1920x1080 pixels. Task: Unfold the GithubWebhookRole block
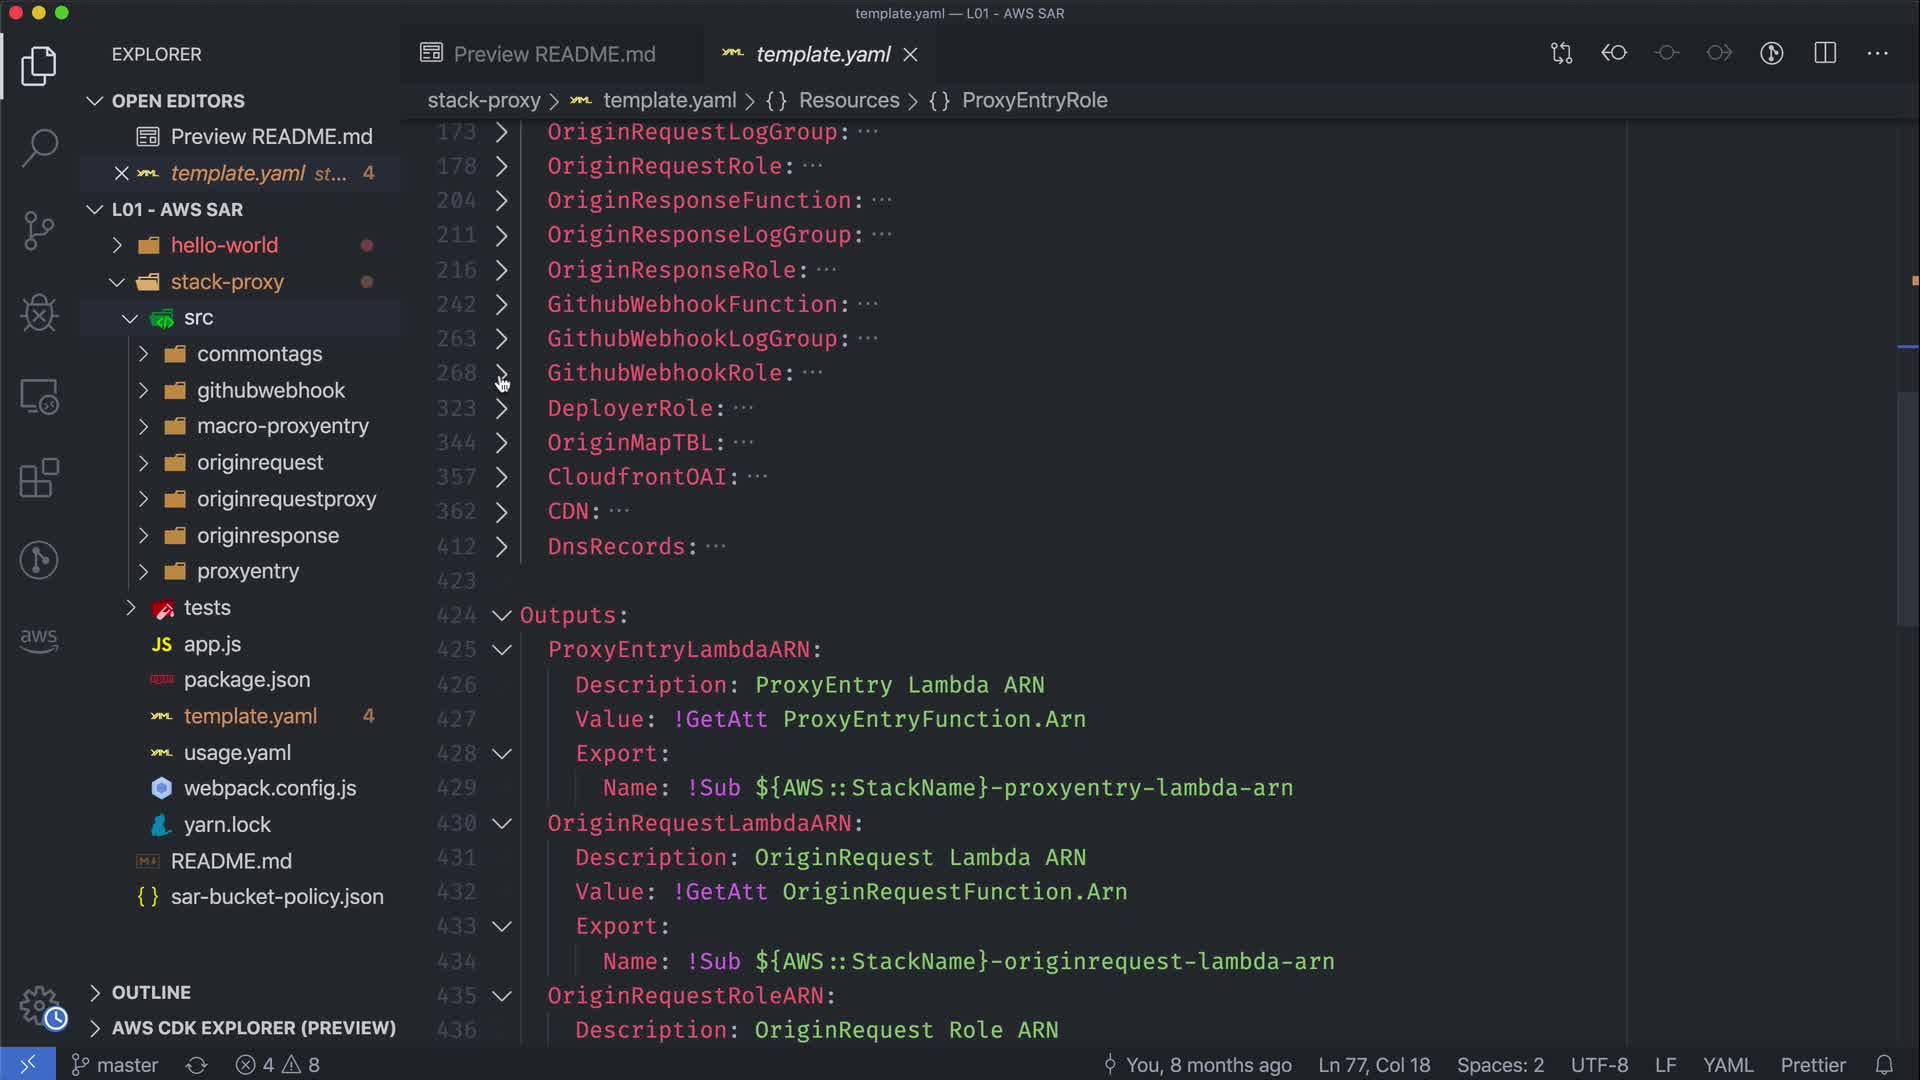point(502,373)
